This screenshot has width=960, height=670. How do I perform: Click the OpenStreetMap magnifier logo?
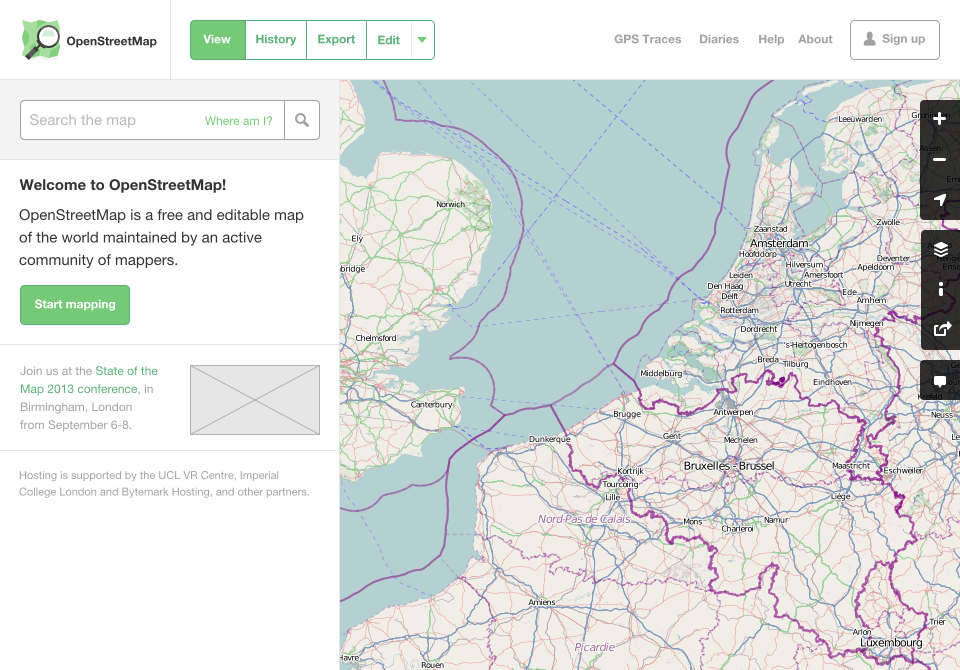(x=41, y=40)
